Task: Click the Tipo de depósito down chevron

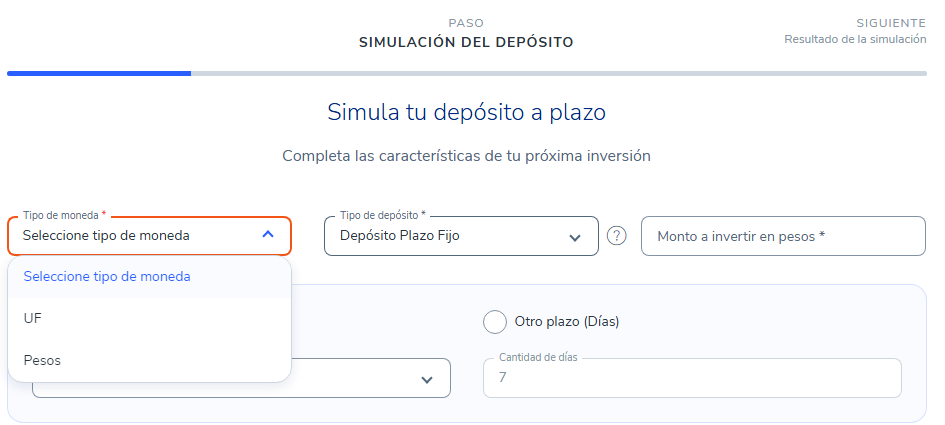Action: (574, 238)
